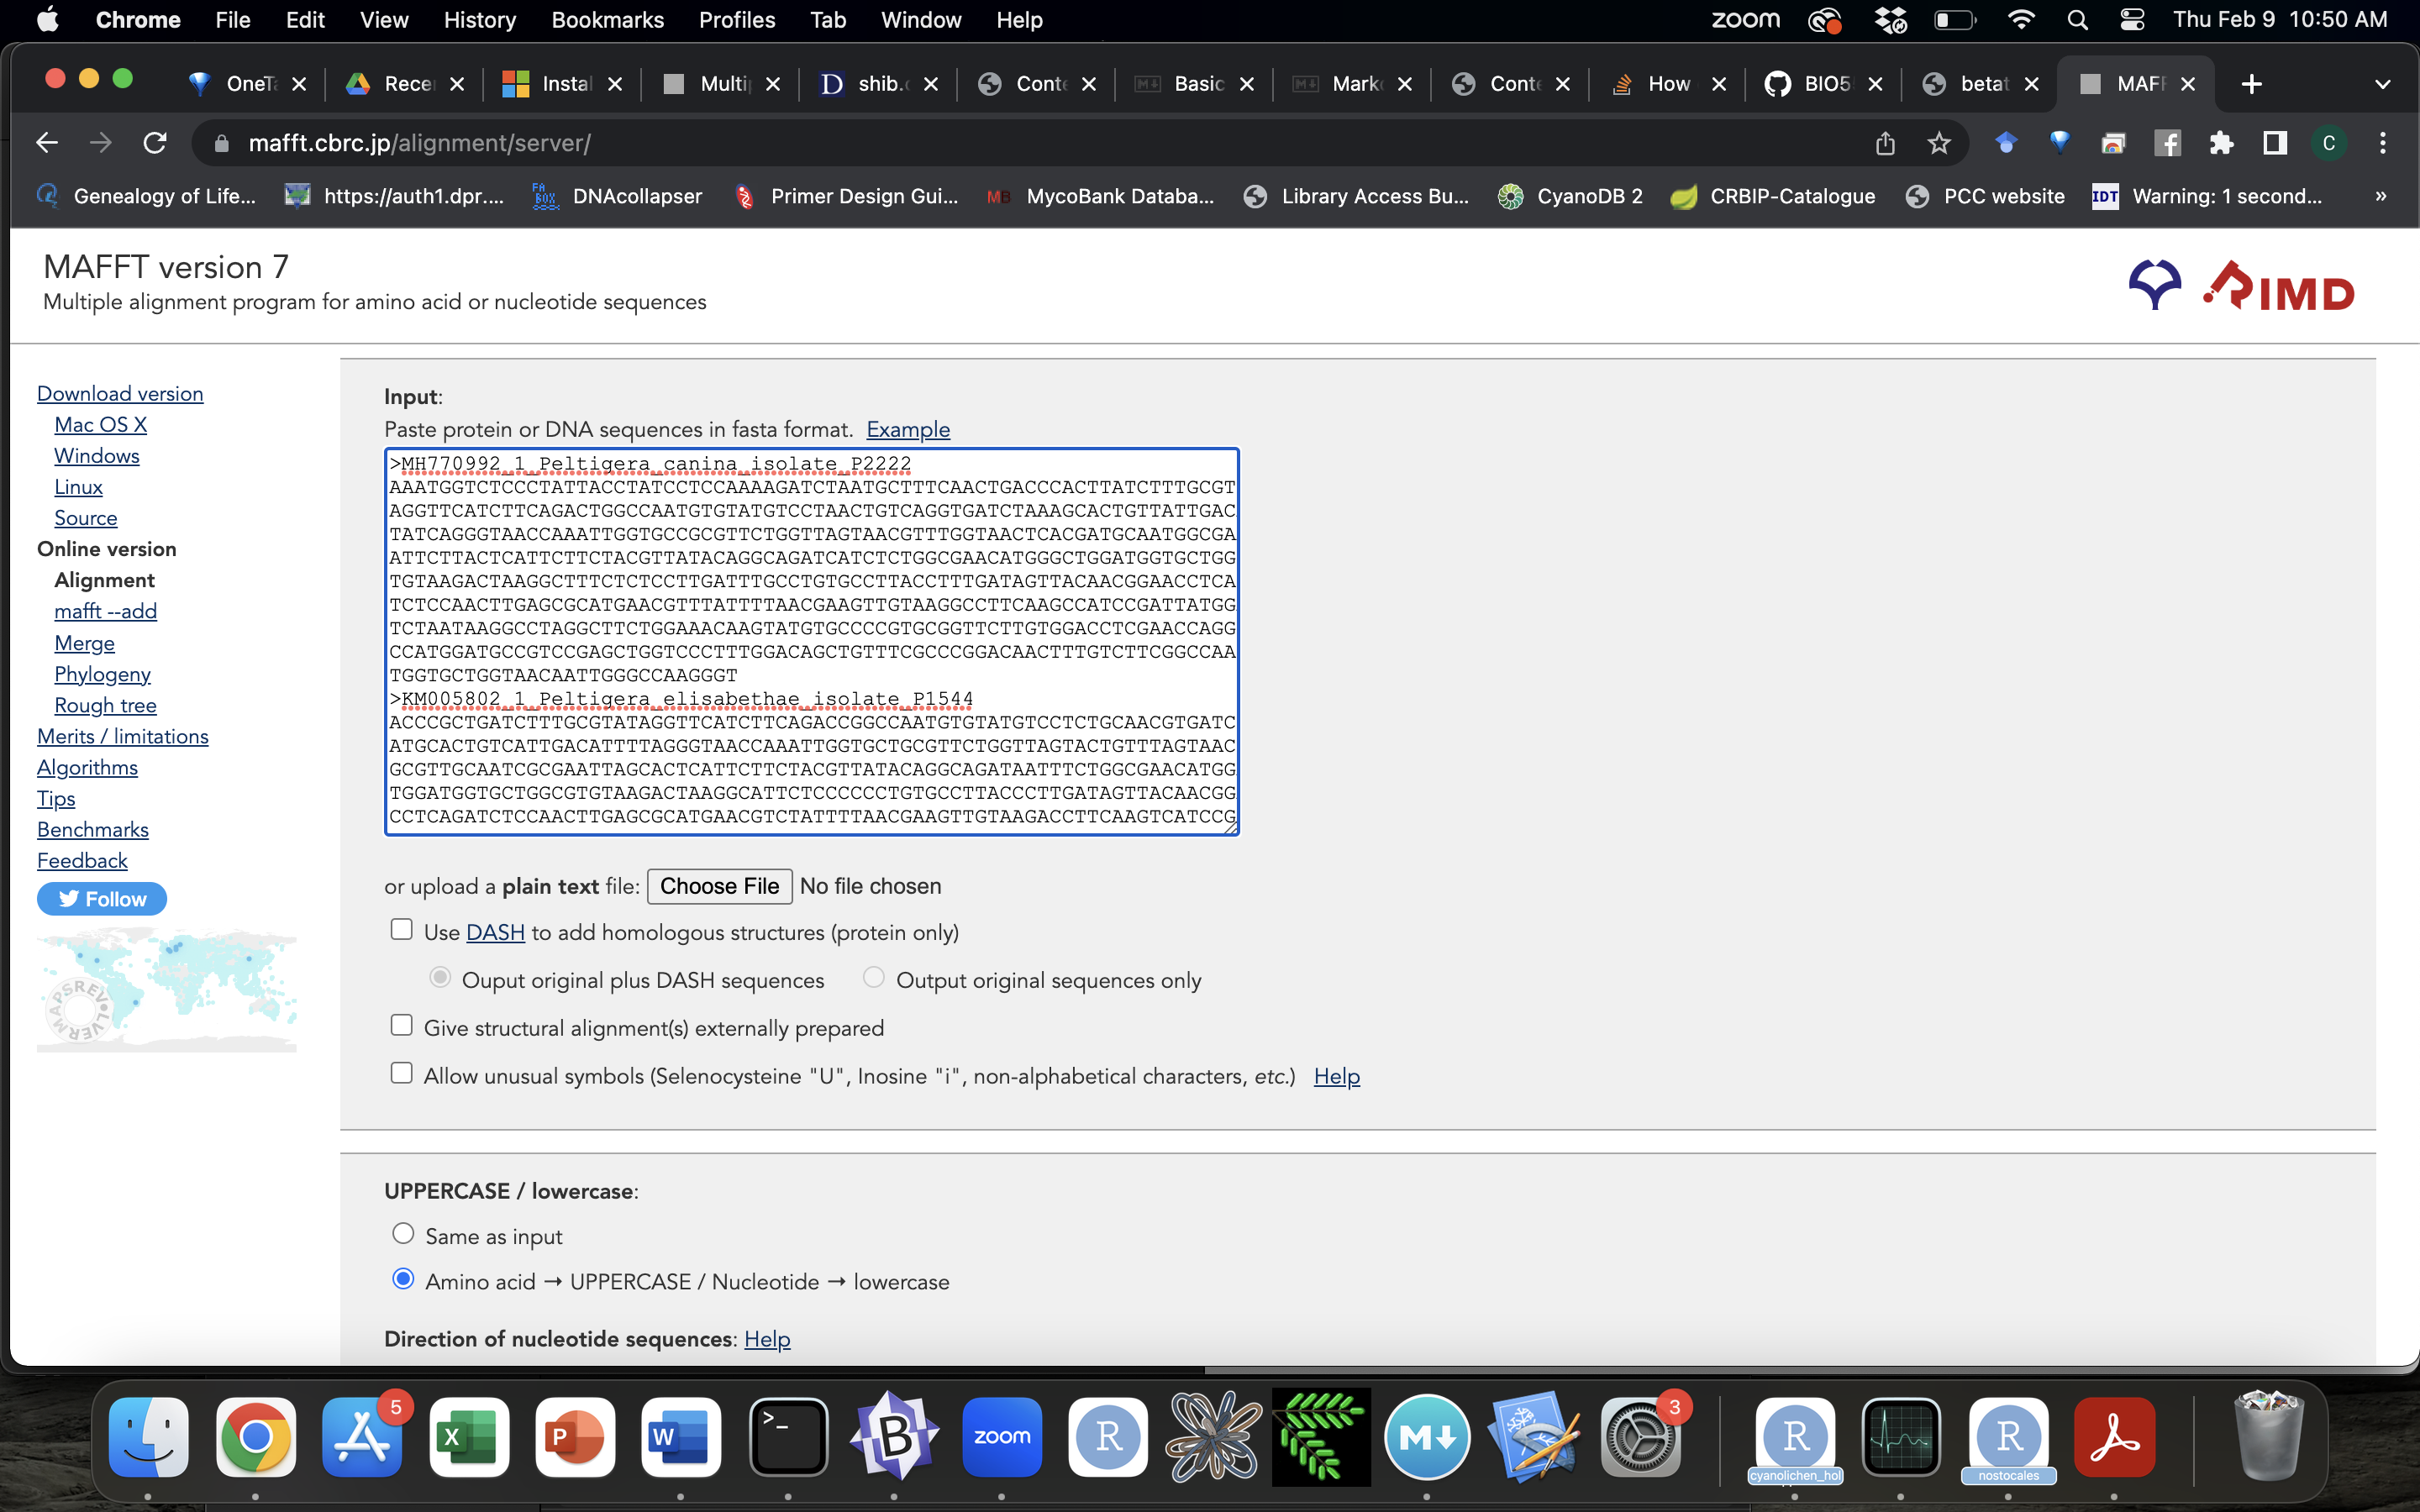Click inside the sequence input textarea
This screenshot has height=1512, width=2420.
[810, 640]
